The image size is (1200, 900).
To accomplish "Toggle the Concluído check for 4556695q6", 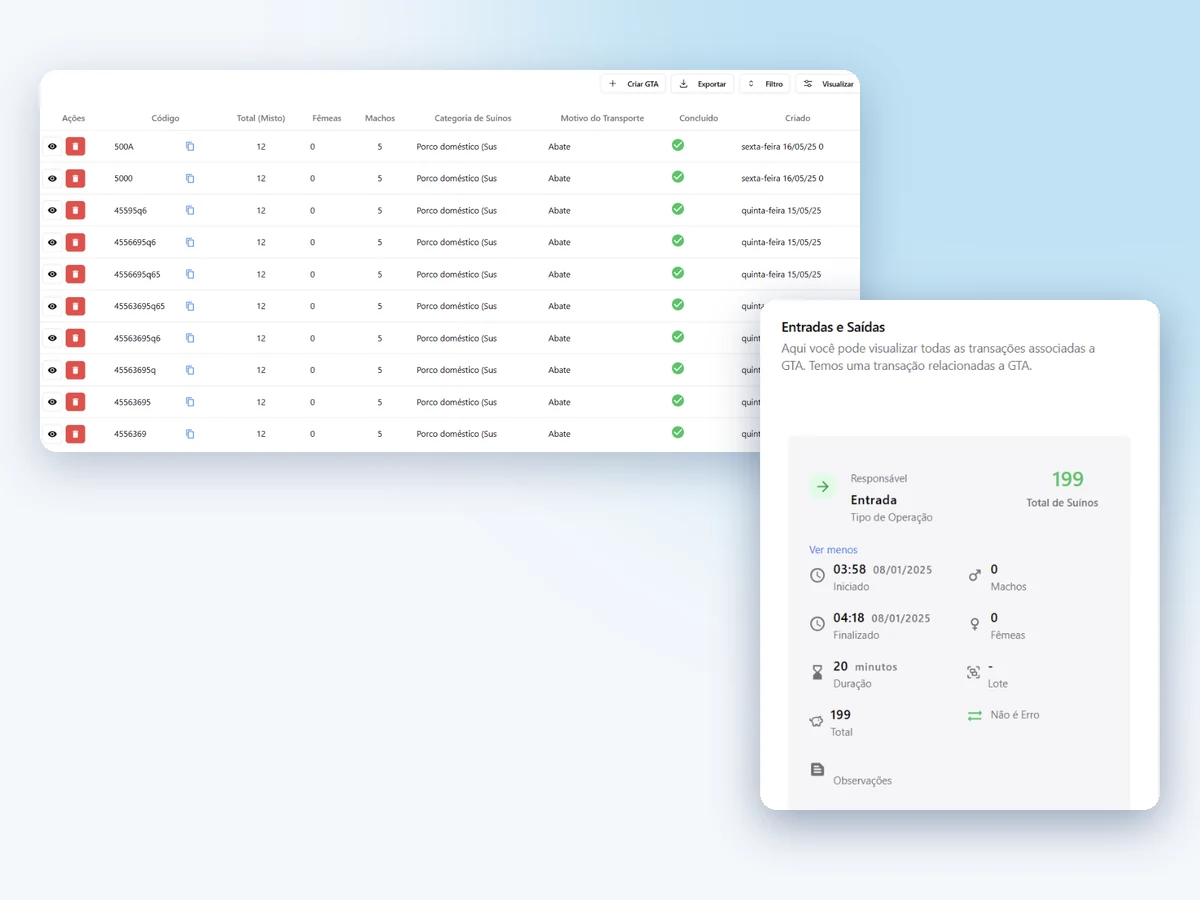I will (678, 241).
